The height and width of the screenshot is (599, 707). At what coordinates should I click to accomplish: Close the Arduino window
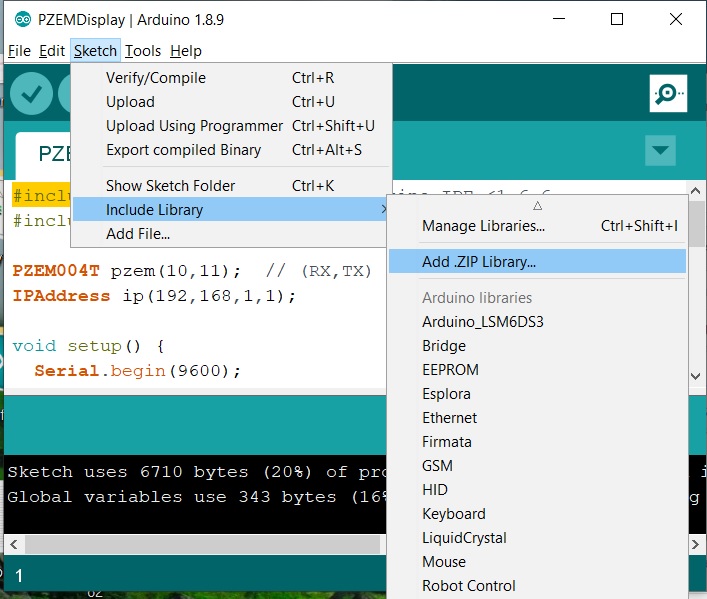click(x=675, y=19)
